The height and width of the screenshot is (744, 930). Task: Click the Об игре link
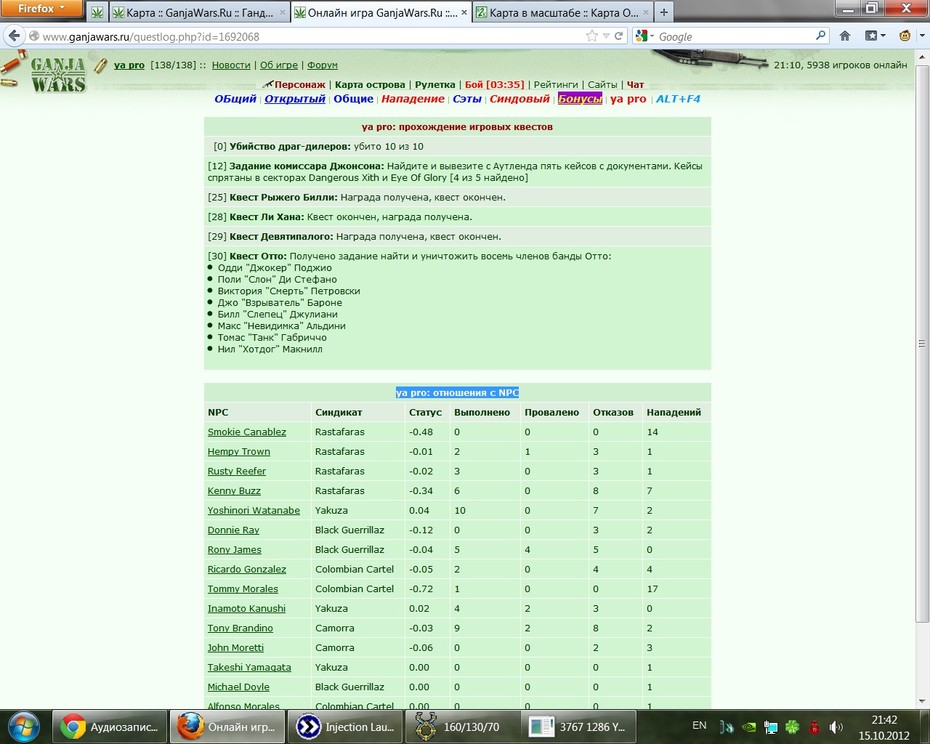tap(279, 65)
